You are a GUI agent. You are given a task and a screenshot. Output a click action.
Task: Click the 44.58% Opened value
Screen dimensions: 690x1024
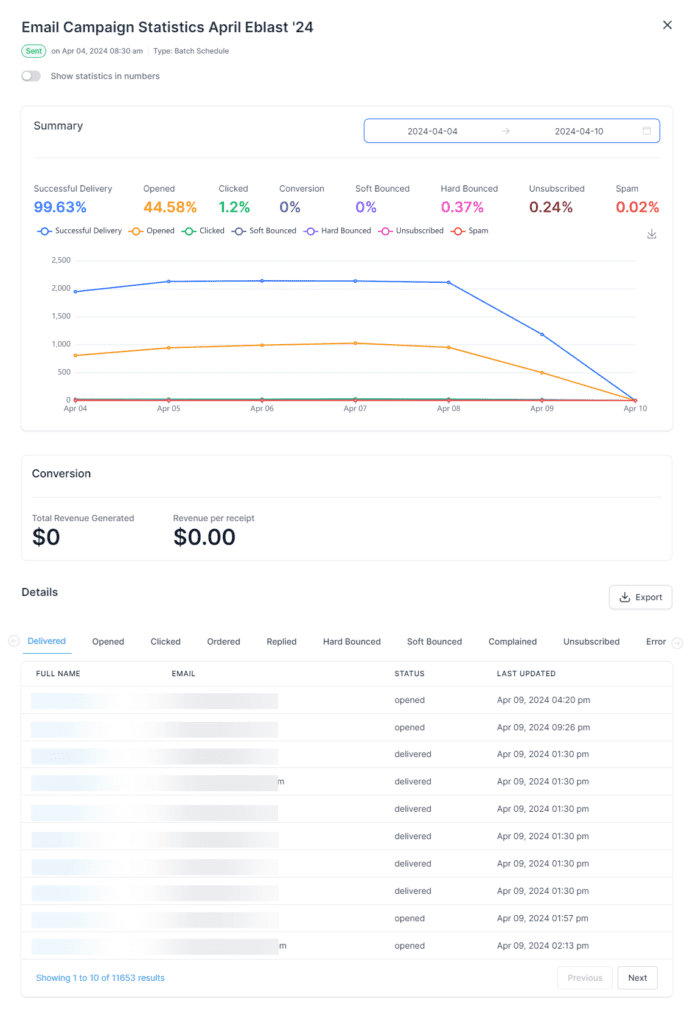[170, 207]
